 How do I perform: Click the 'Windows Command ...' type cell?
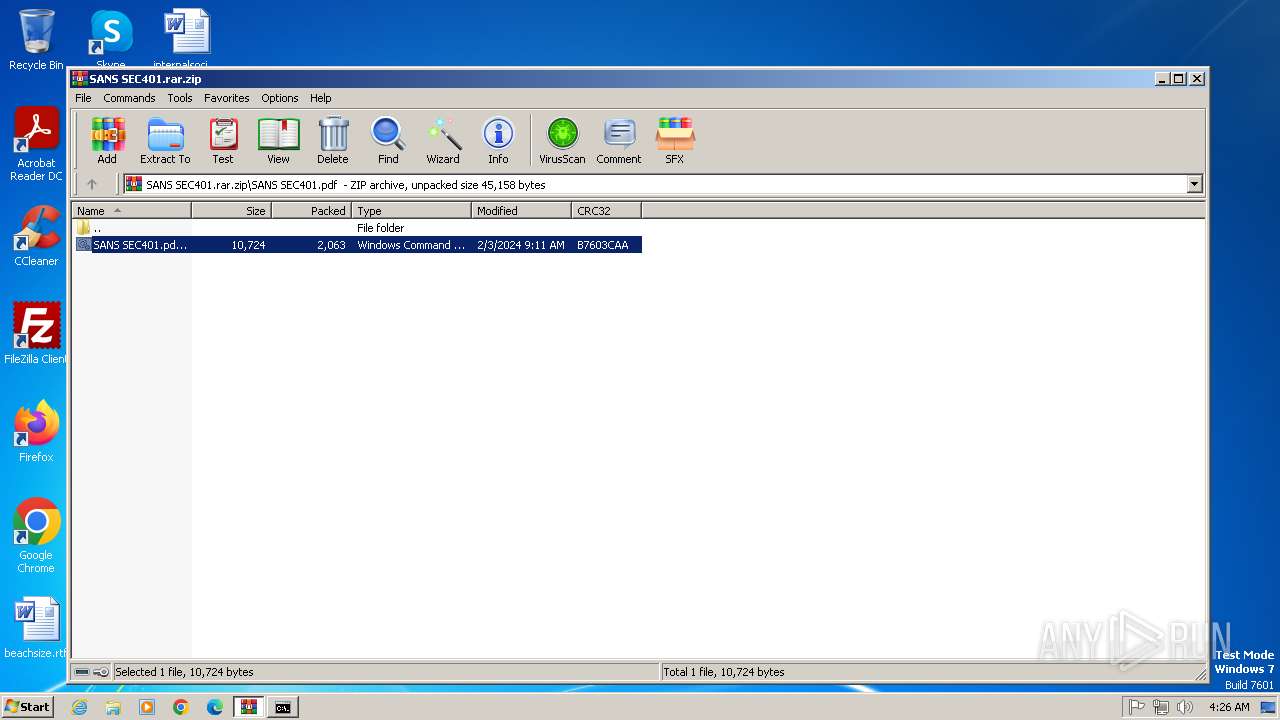click(411, 245)
